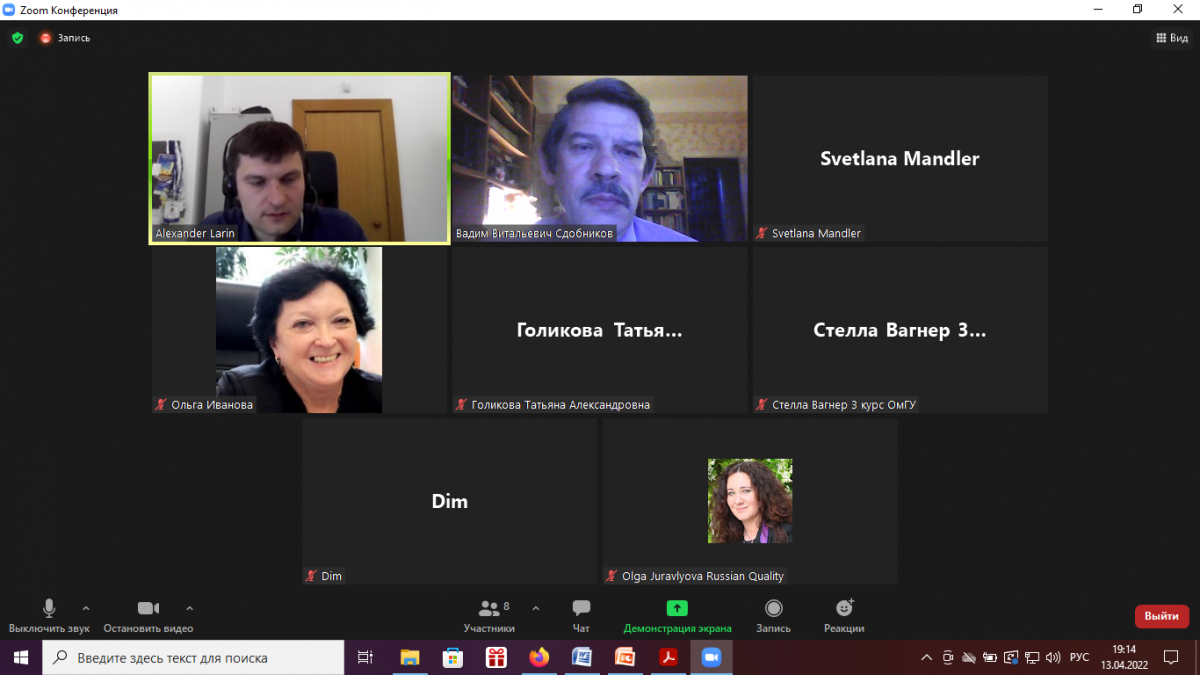The image size is (1200, 675).
Task: Show hidden system tray icons
Action: point(925,658)
